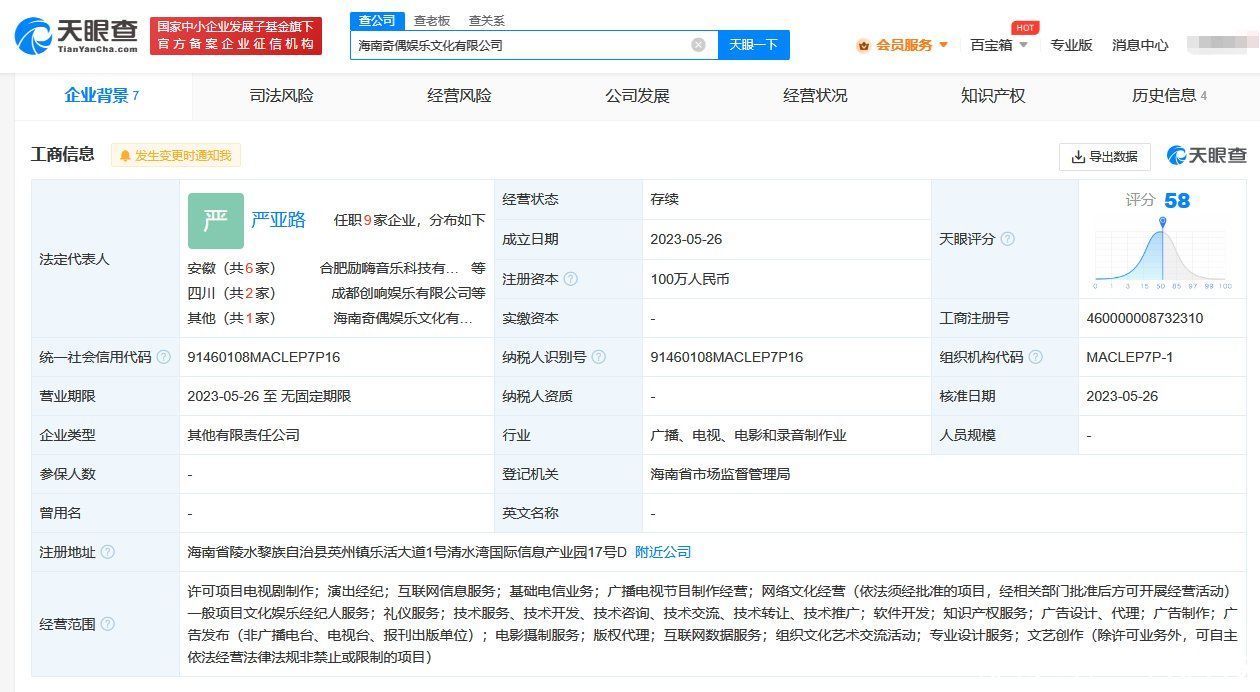
Task: Click the 100万人民币 registered capital value
Action: pyautogui.click(x=690, y=279)
